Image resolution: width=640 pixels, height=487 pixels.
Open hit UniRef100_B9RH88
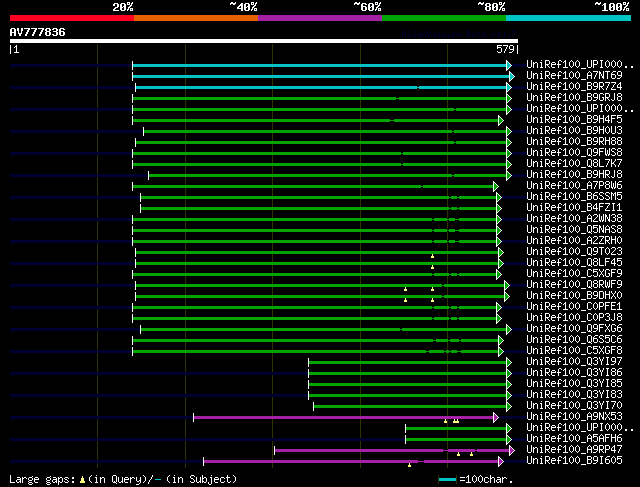574,142
